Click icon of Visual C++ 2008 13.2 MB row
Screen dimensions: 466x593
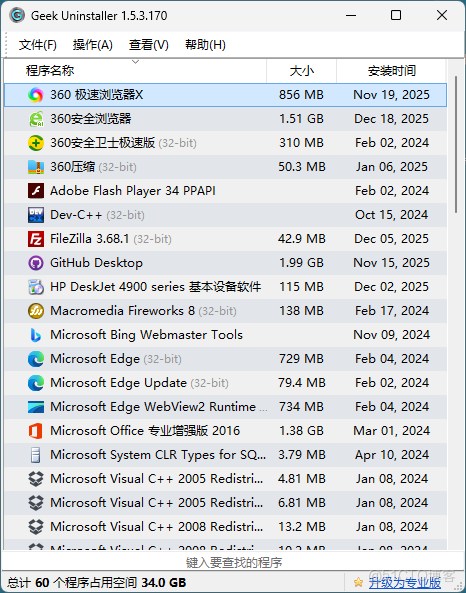coord(36,527)
